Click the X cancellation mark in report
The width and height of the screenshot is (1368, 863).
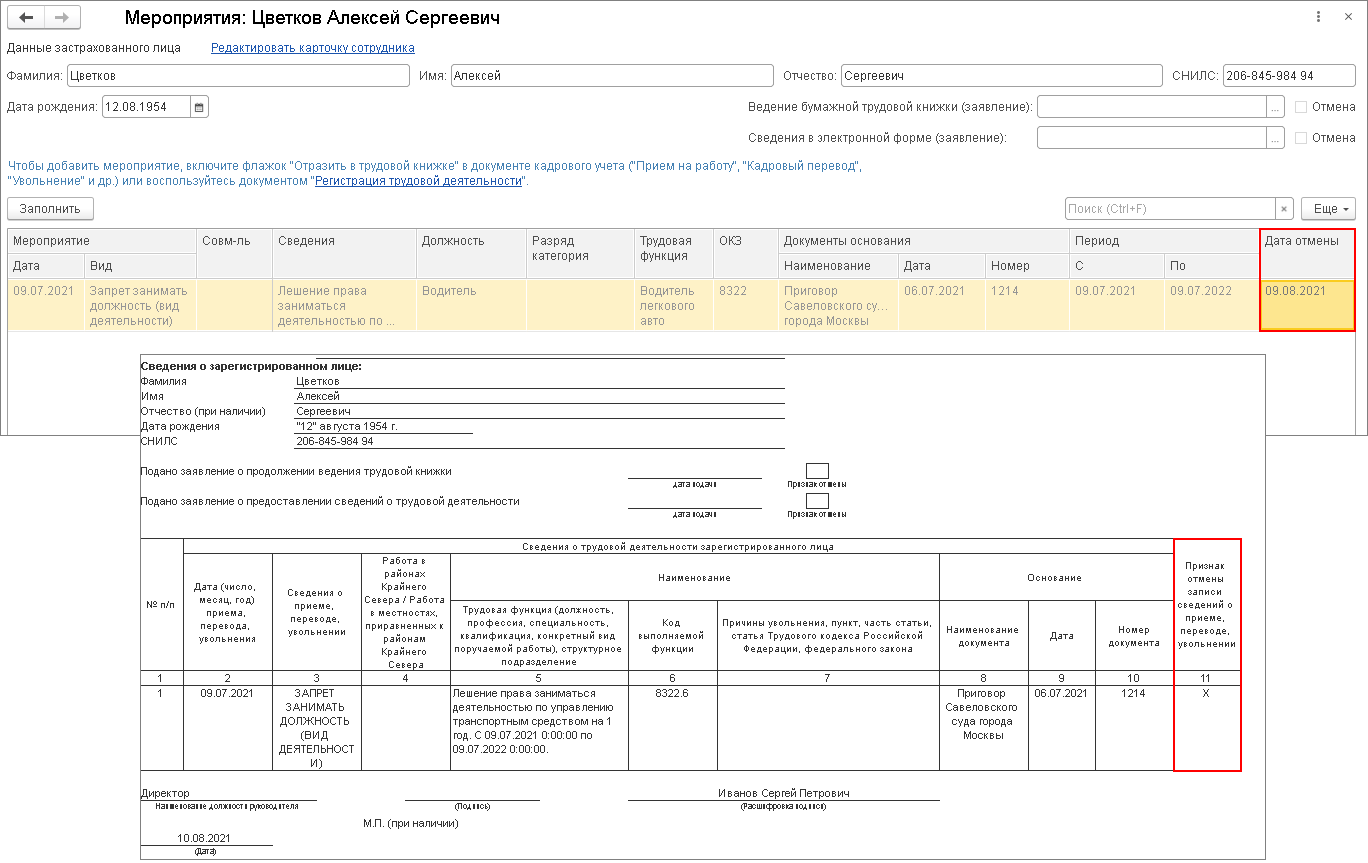click(x=1206, y=693)
